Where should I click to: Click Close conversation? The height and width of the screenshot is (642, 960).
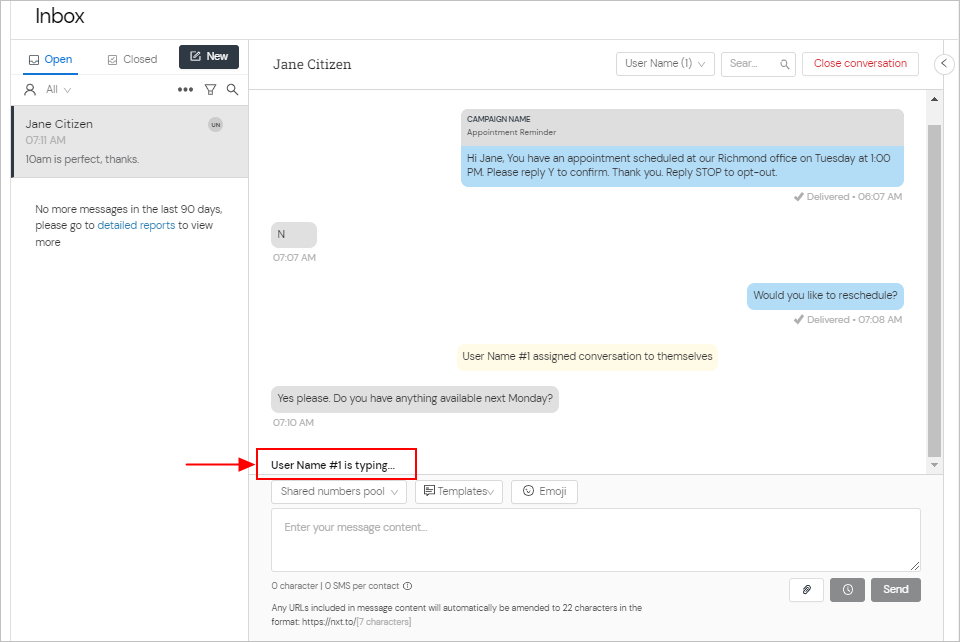(x=860, y=63)
